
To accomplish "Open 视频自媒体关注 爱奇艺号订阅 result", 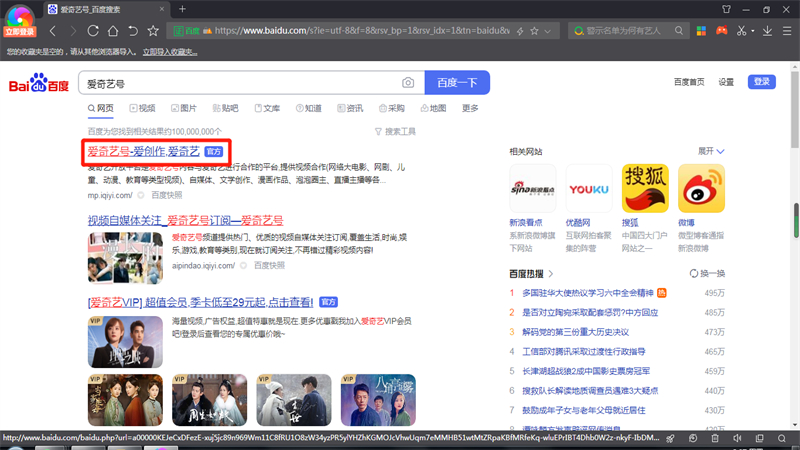I will tap(185, 220).
